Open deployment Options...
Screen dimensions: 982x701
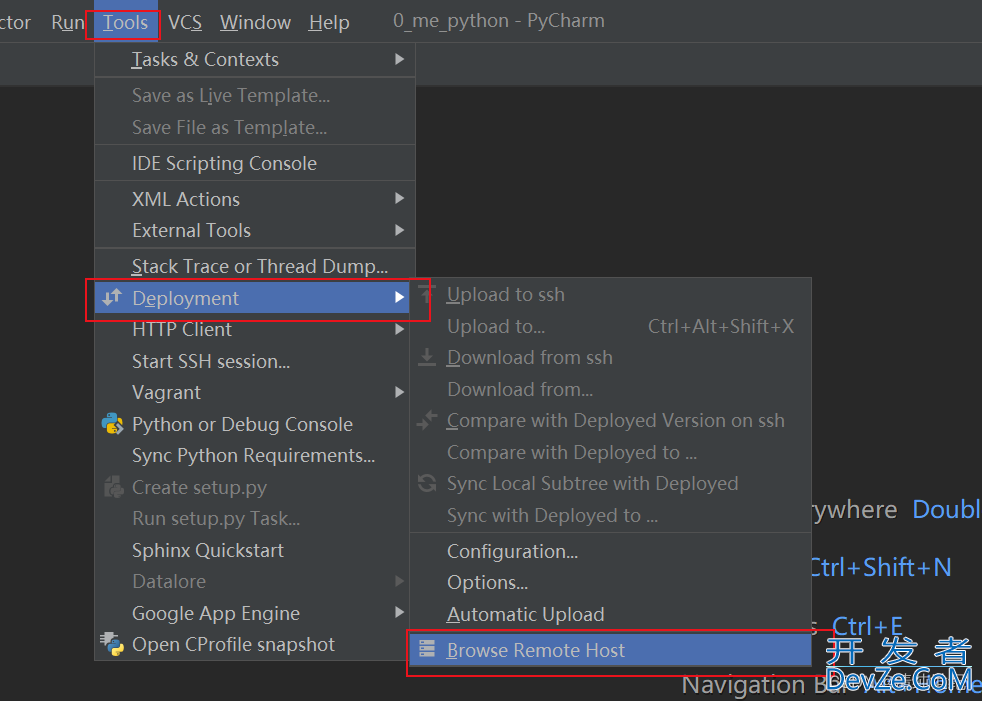pos(611,583)
